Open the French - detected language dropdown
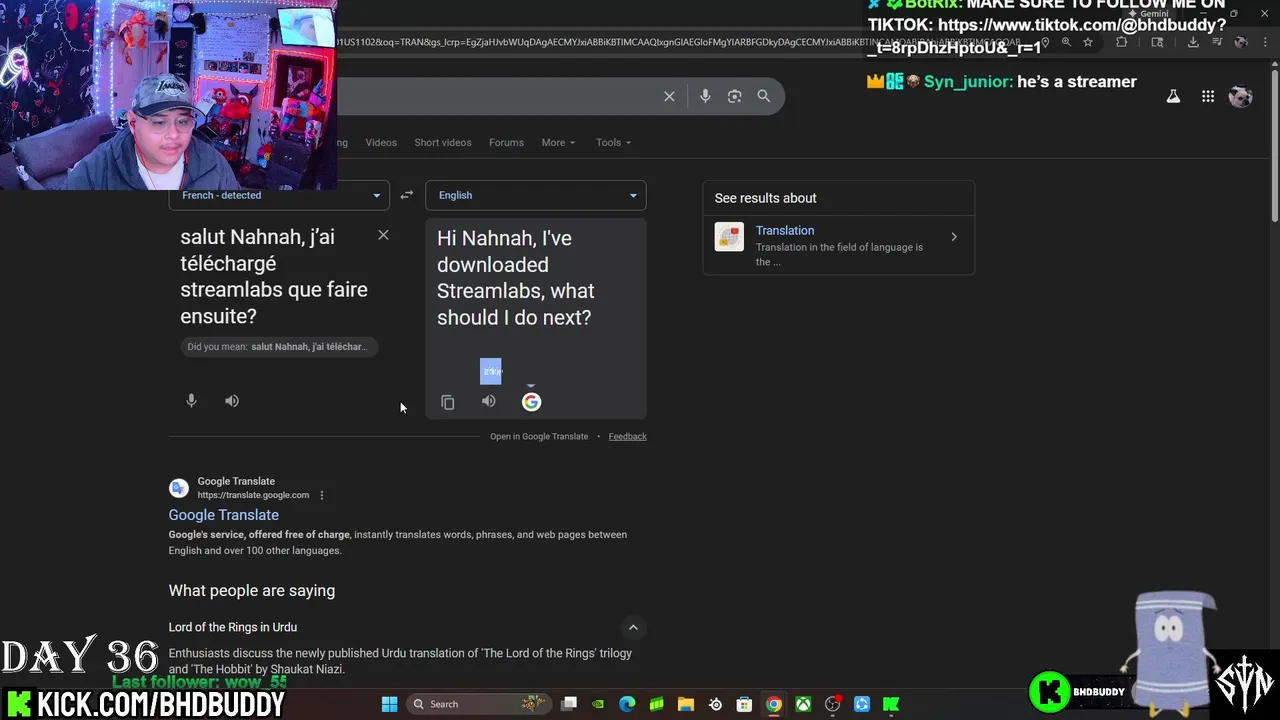 [279, 195]
